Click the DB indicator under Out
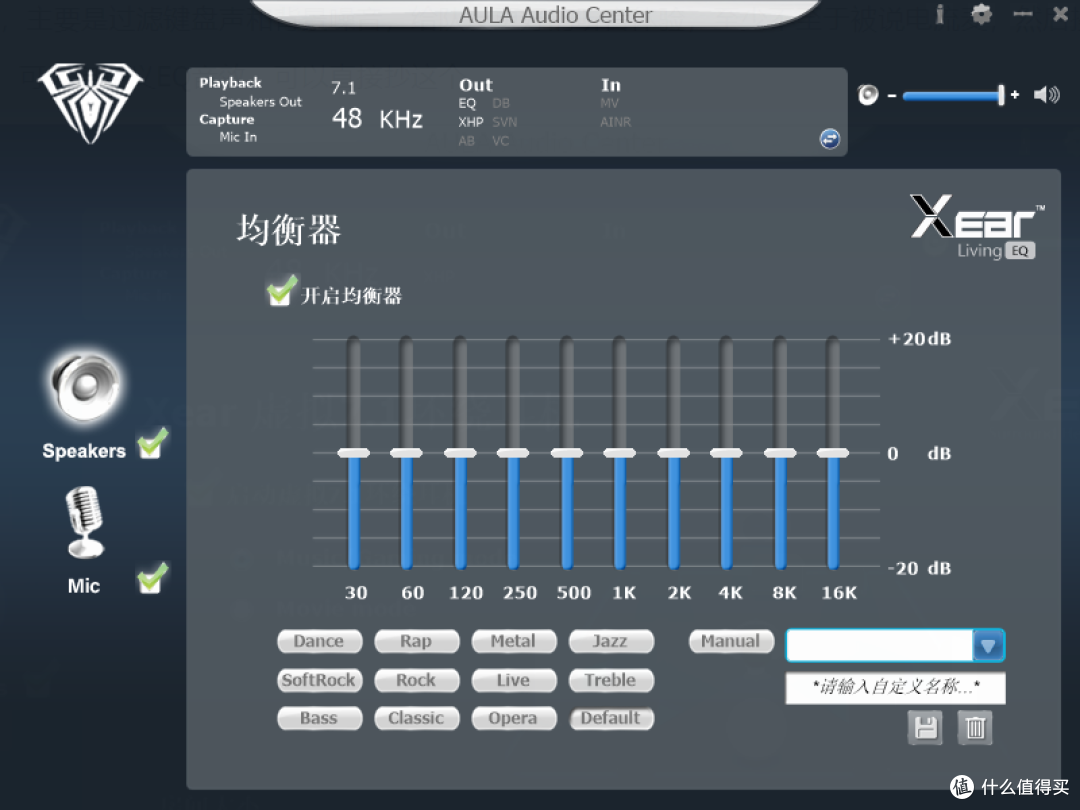 coord(501,103)
